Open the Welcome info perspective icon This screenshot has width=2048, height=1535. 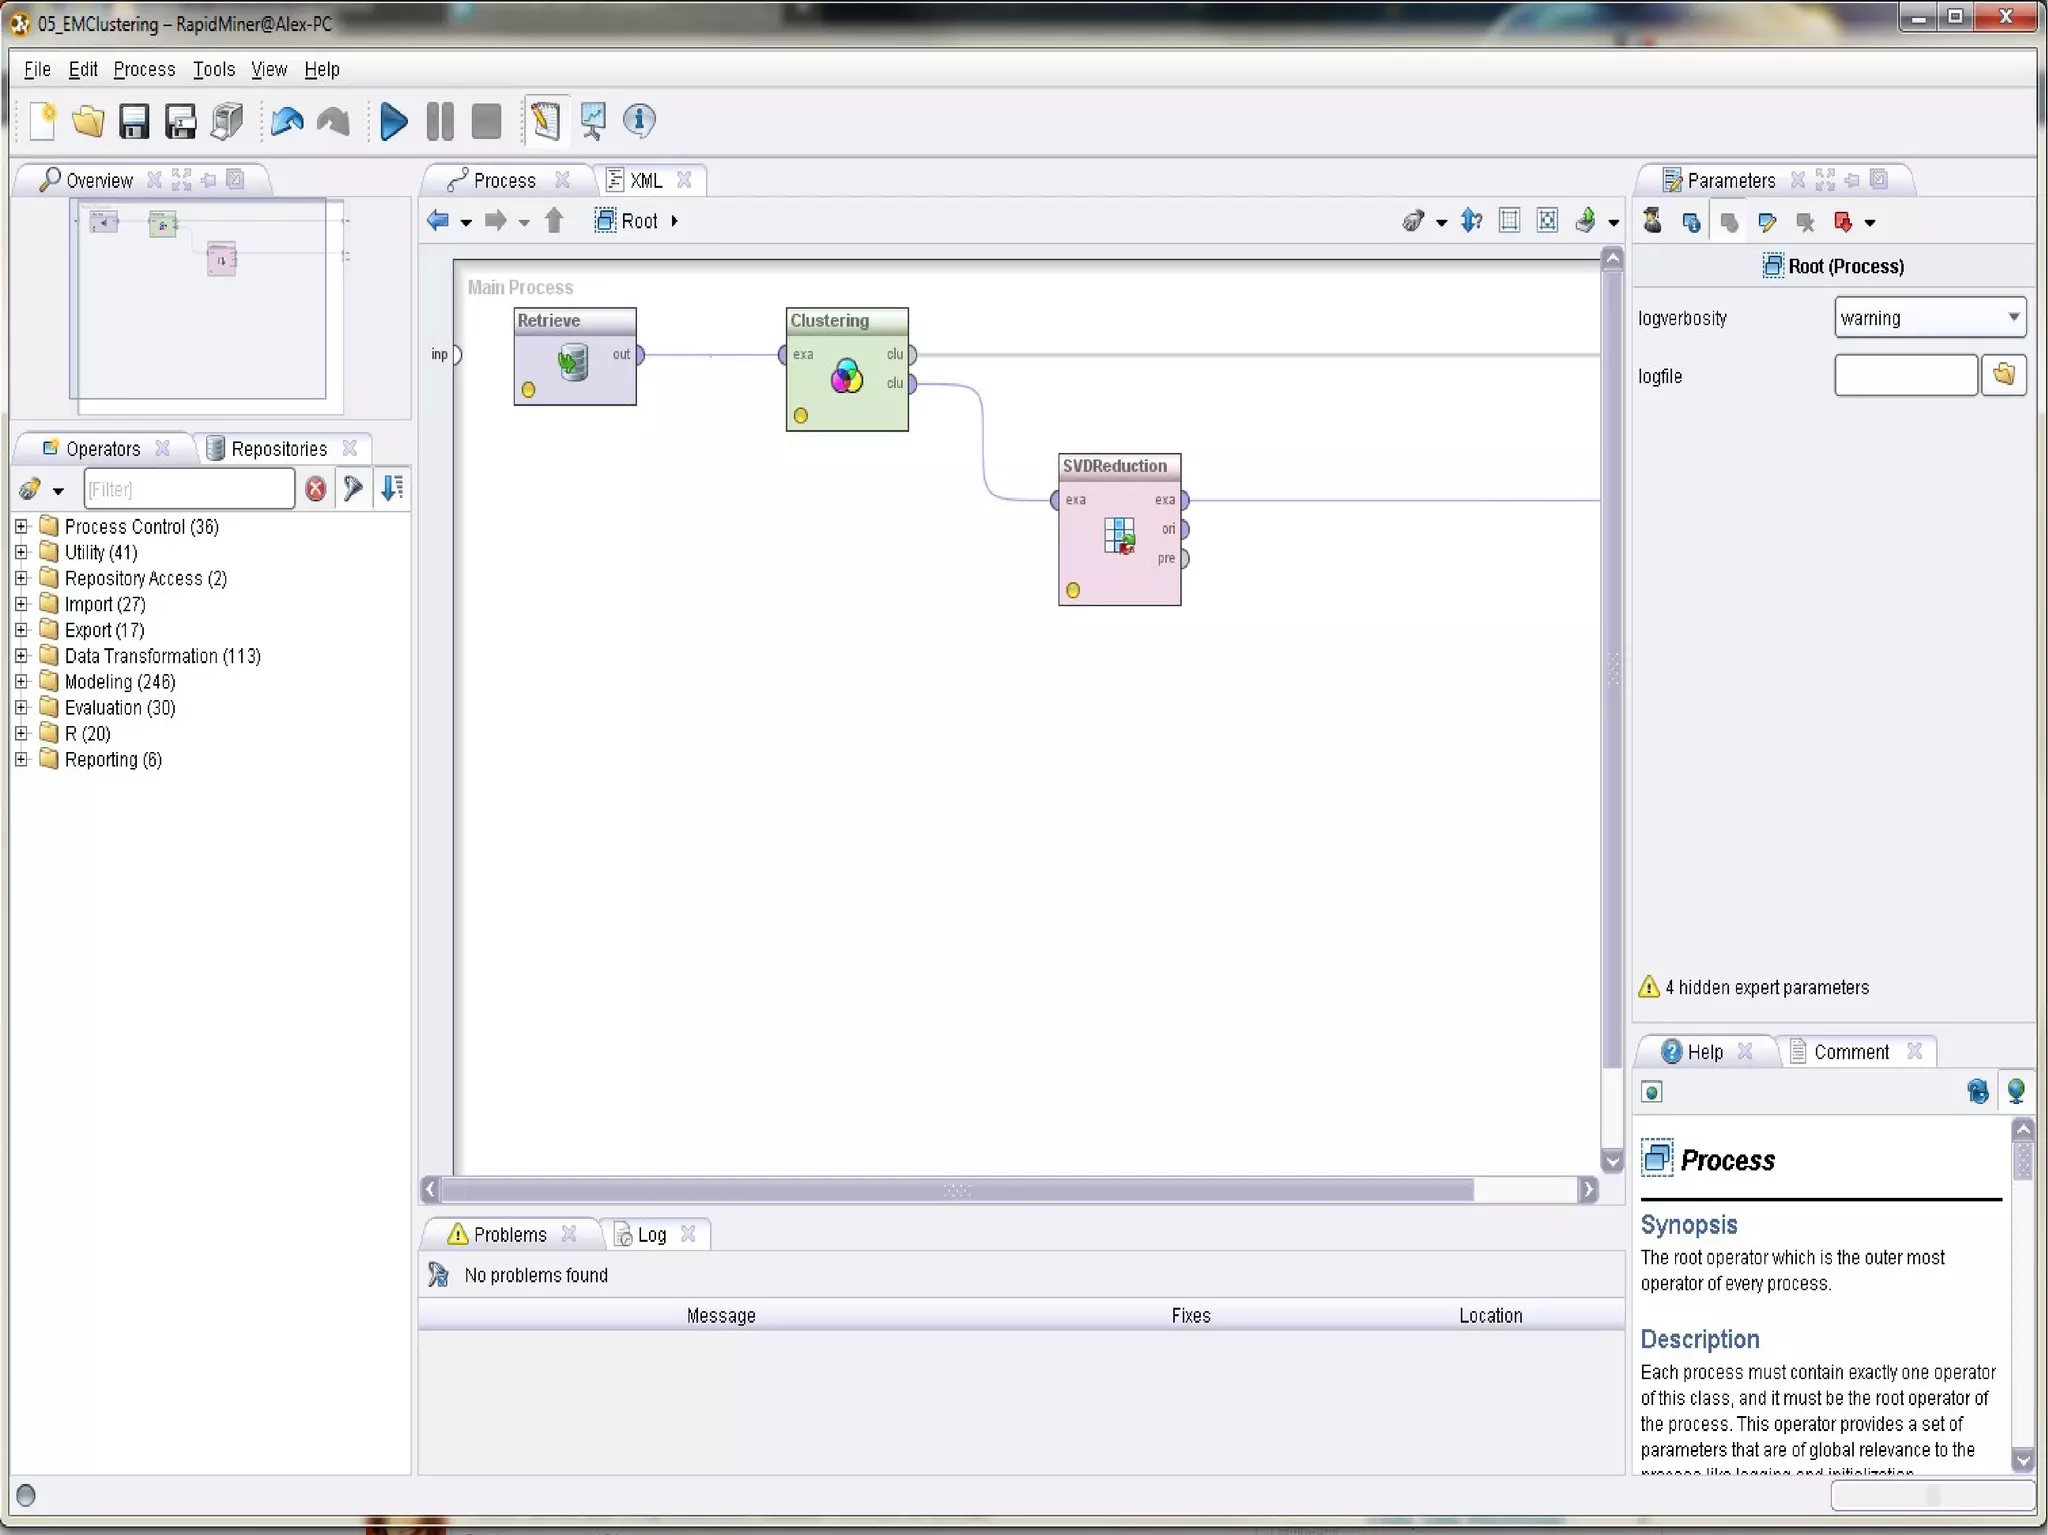pos(639,121)
